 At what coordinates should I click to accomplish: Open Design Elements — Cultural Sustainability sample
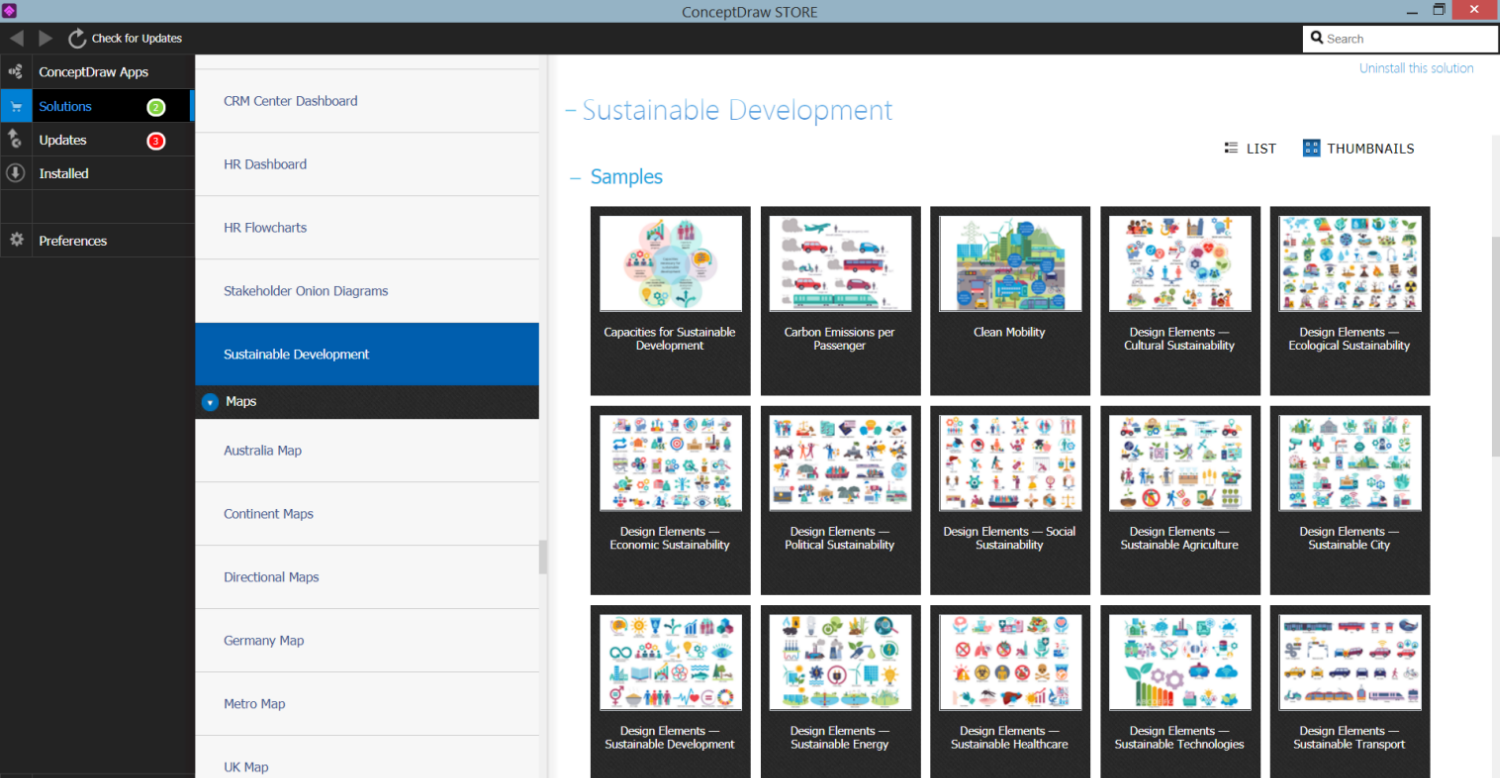tap(1180, 301)
